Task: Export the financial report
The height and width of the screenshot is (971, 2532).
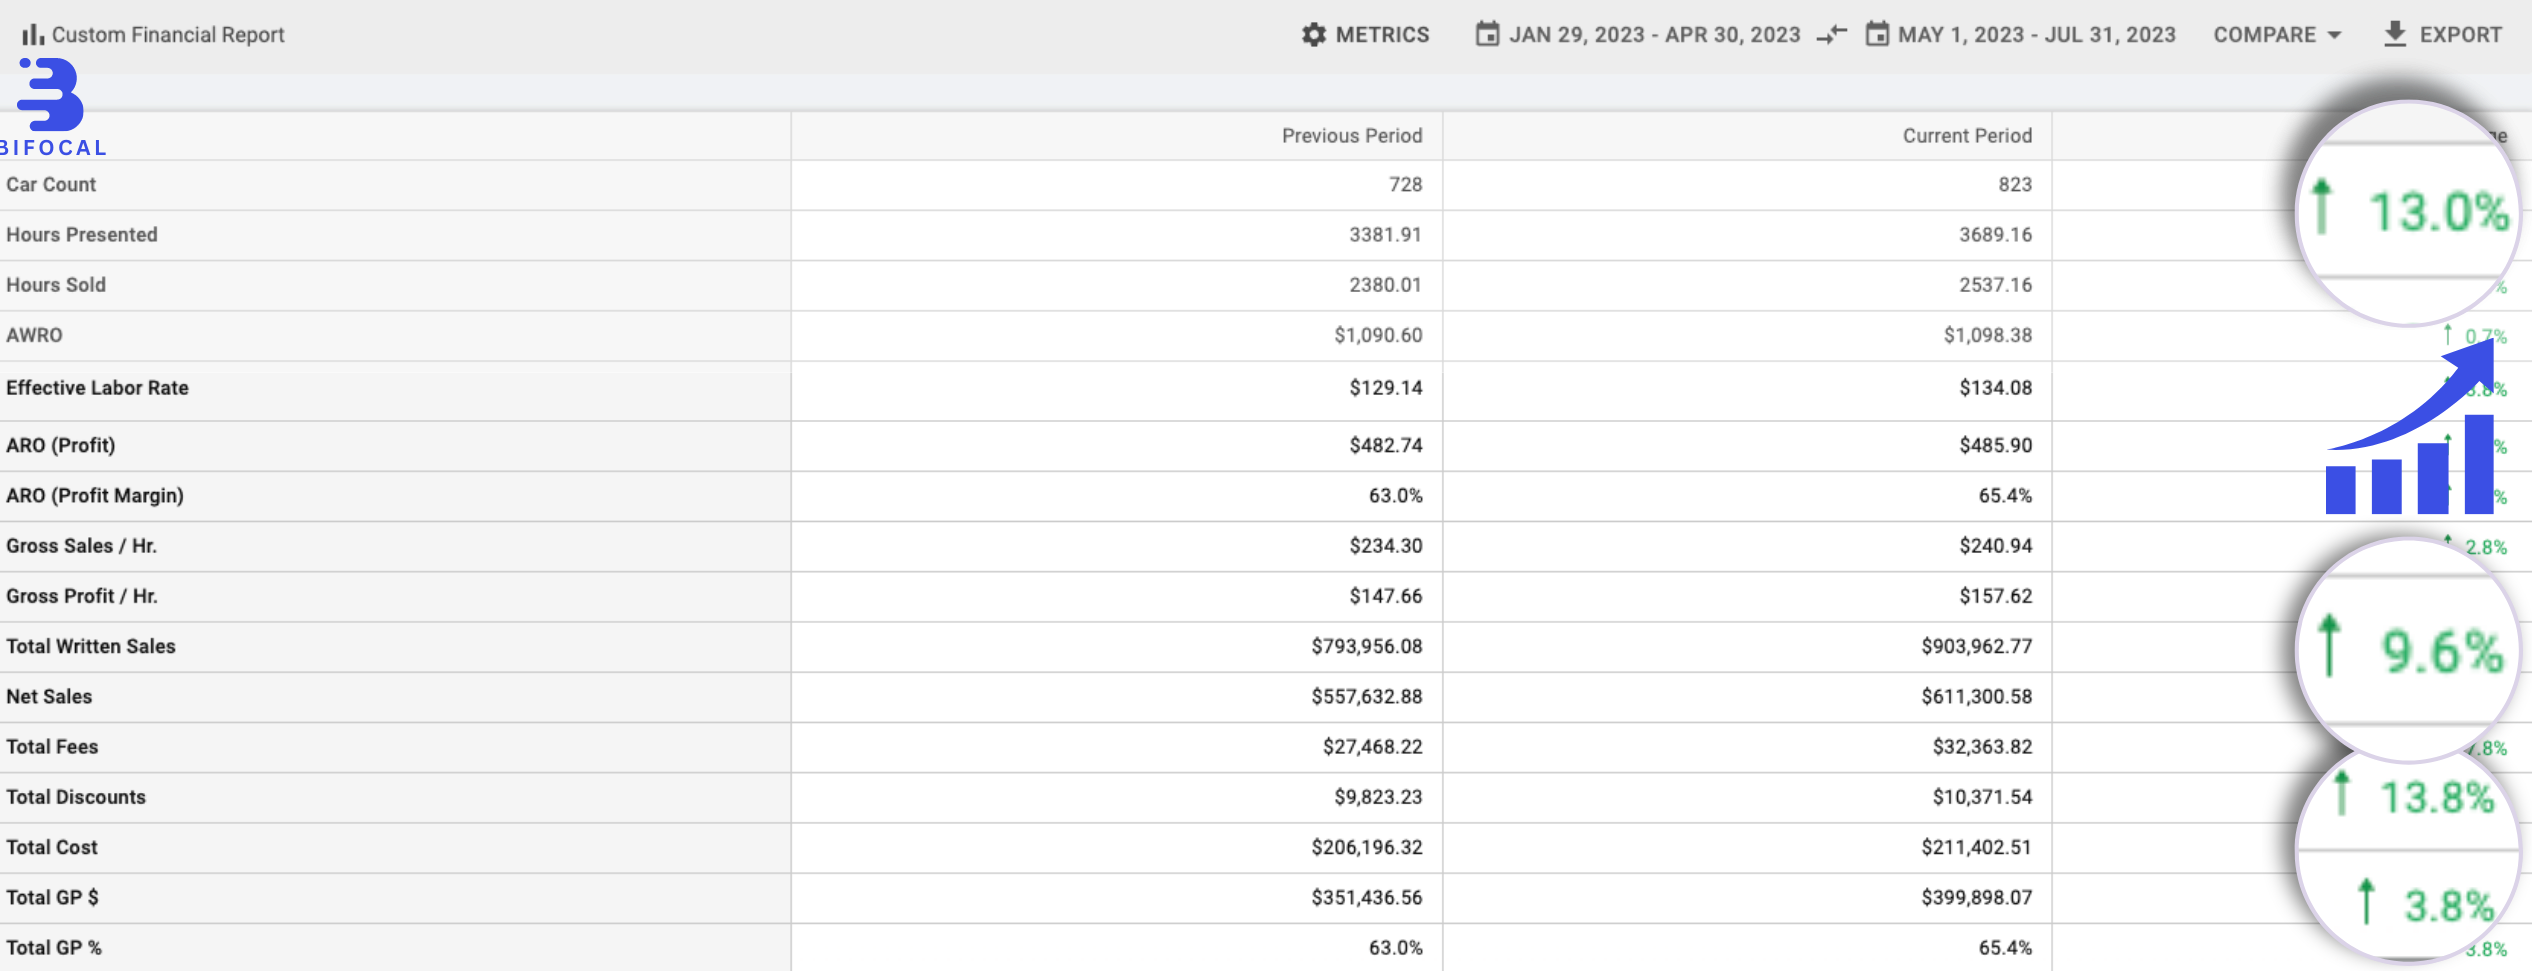Action: (2460, 35)
